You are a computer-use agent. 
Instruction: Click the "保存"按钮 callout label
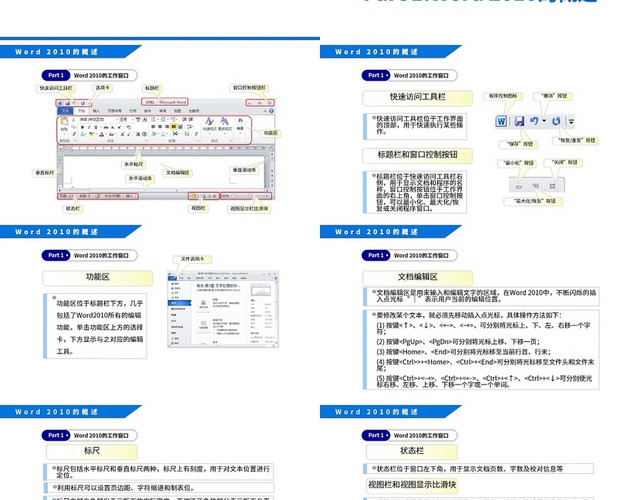pos(519,144)
